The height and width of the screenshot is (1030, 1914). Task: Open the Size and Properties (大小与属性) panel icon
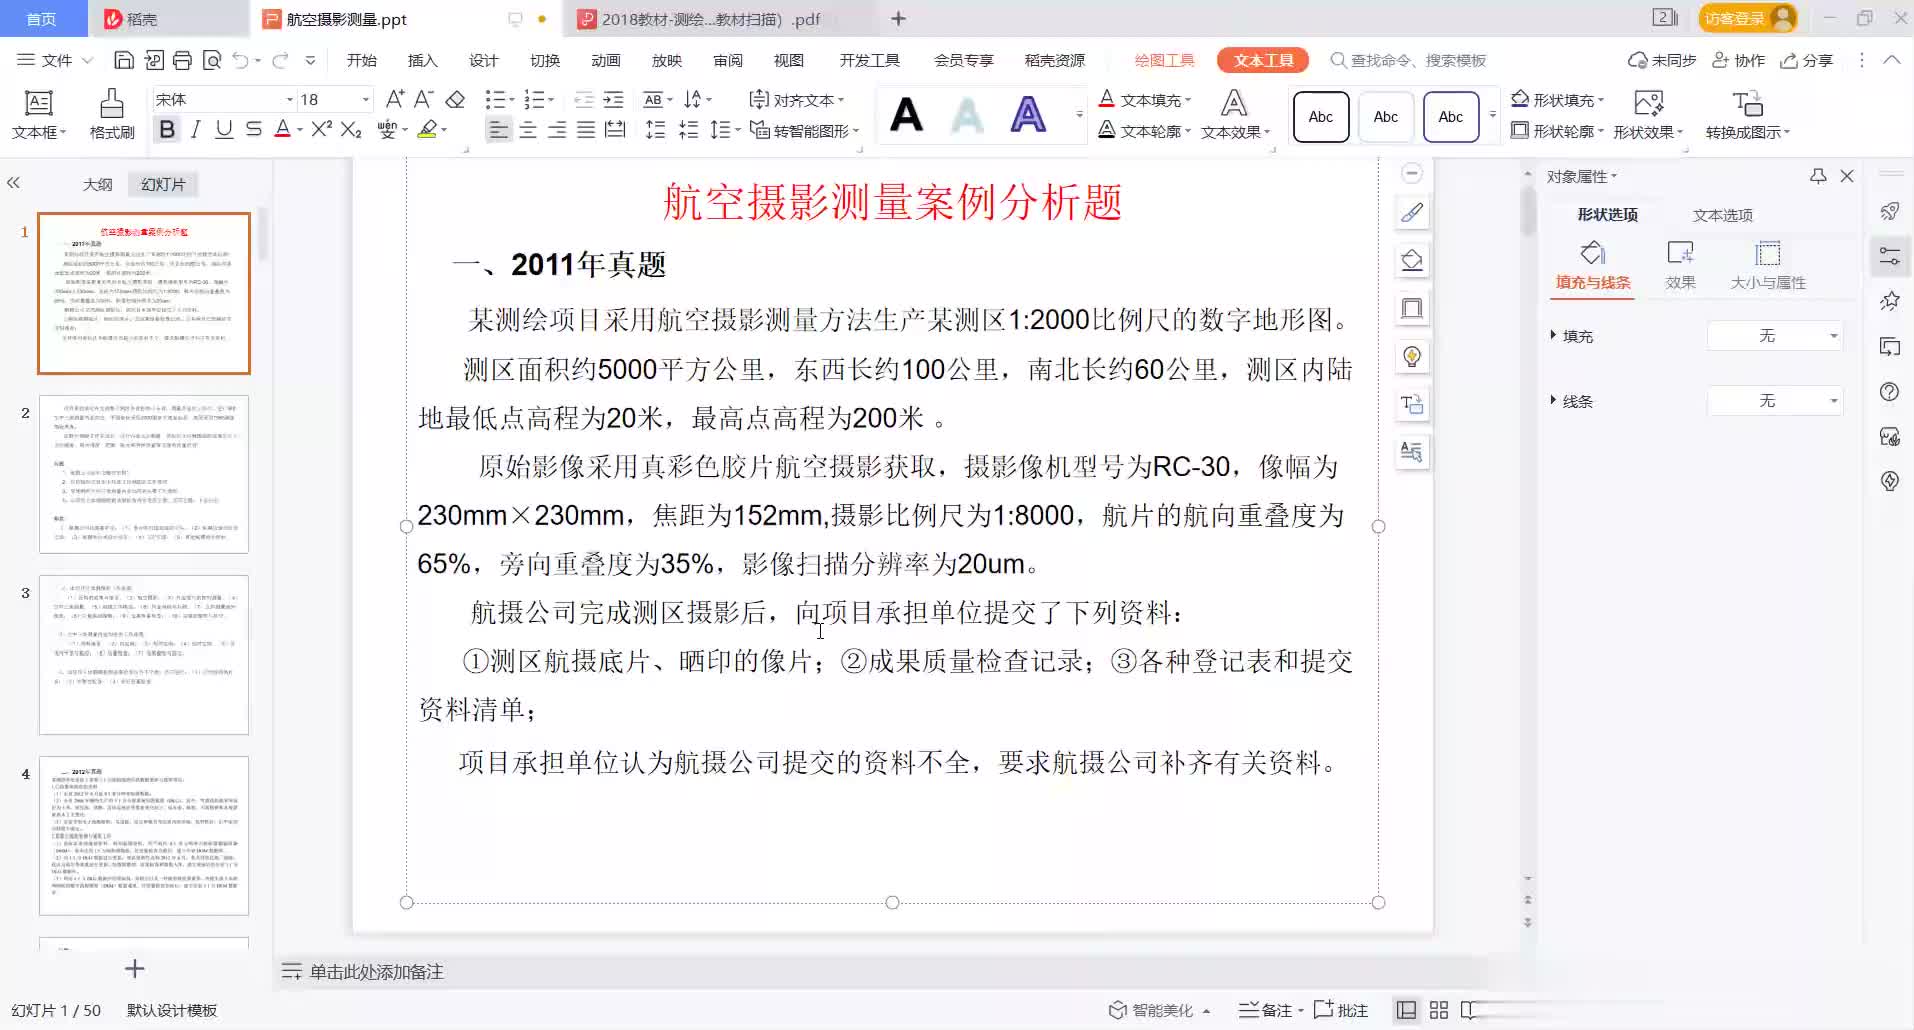coord(1767,265)
